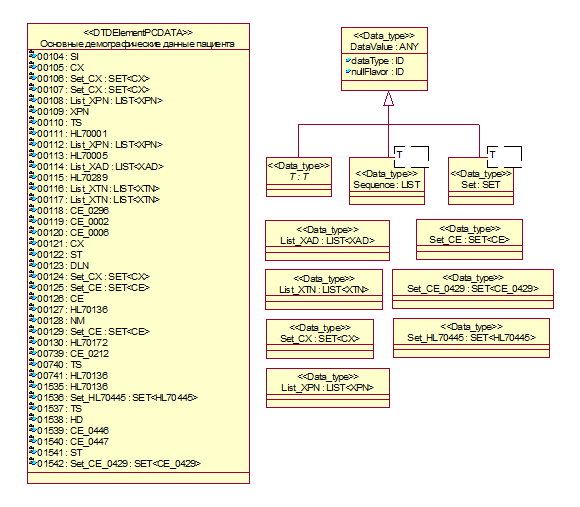580x507 pixels.
Task: Click the icon beside 00110 : TS
Action: [33, 122]
